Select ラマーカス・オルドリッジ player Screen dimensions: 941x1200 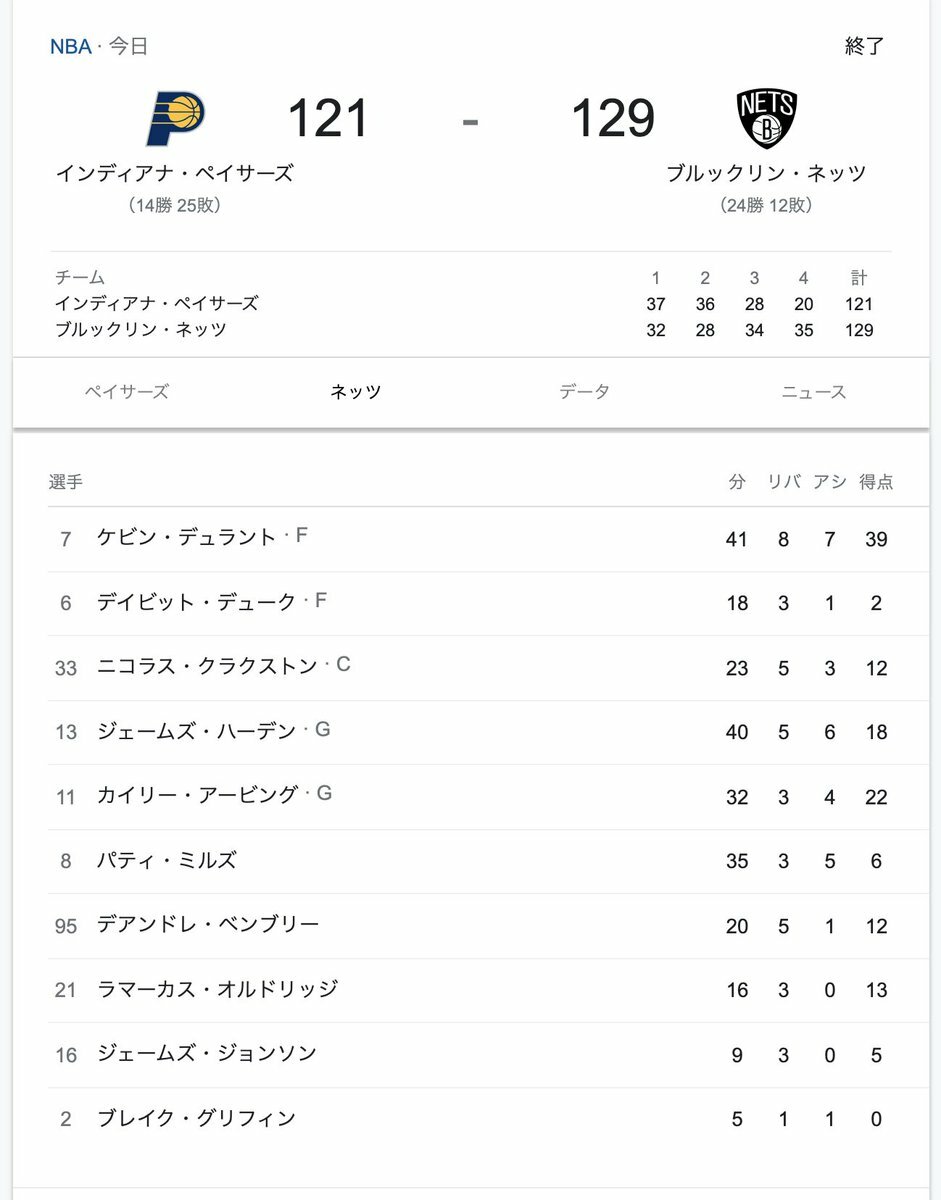tap(217, 989)
